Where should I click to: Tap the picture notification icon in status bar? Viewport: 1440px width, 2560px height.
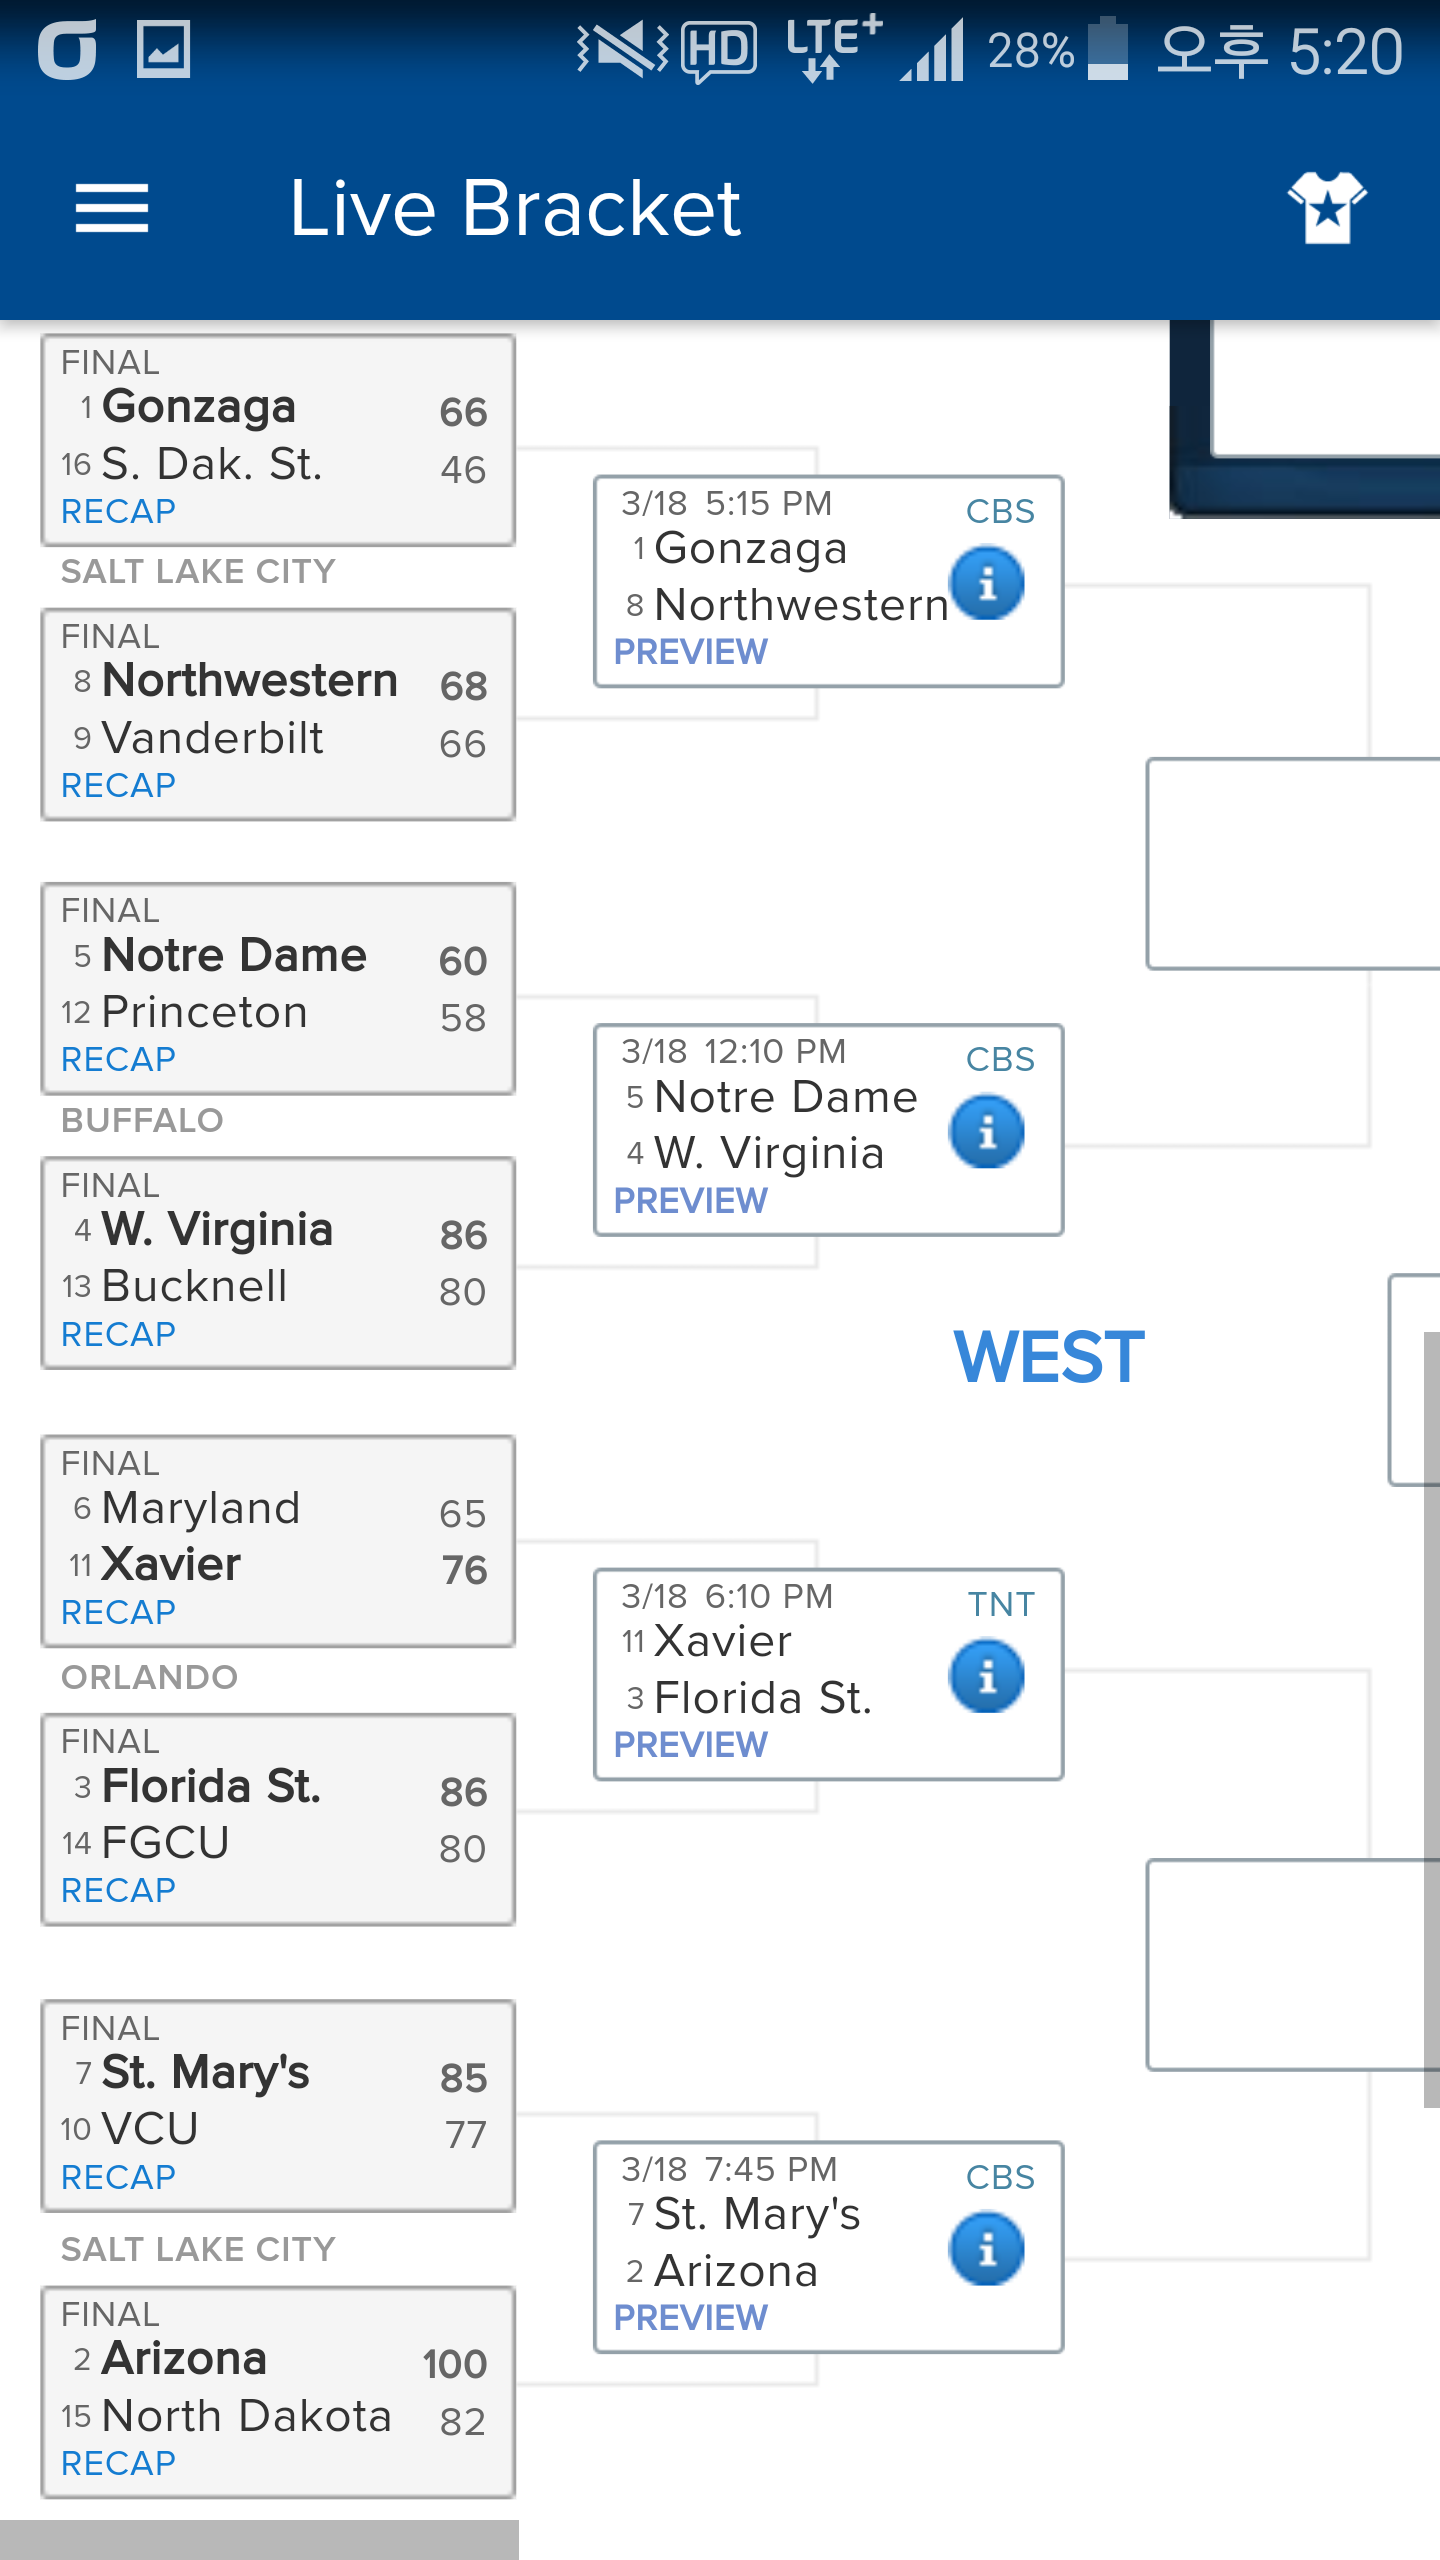pos(163,49)
